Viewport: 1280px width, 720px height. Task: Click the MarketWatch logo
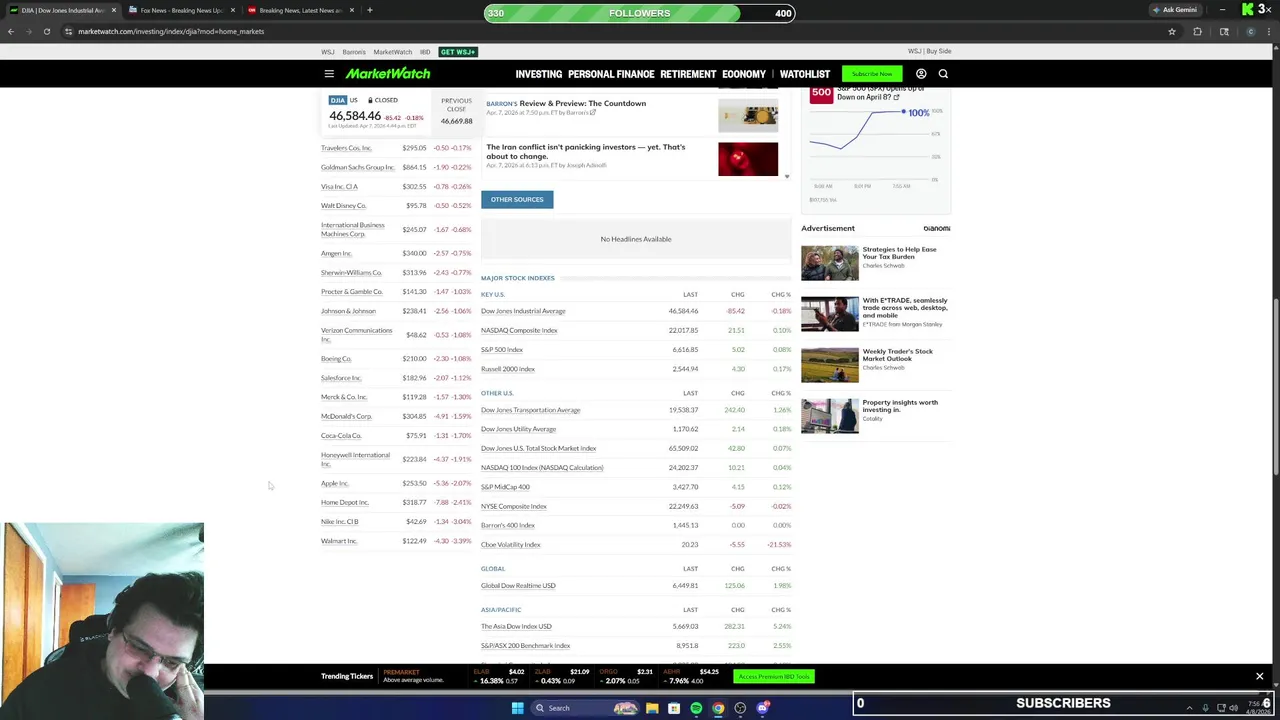pyautogui.click(x=388, y=74)
